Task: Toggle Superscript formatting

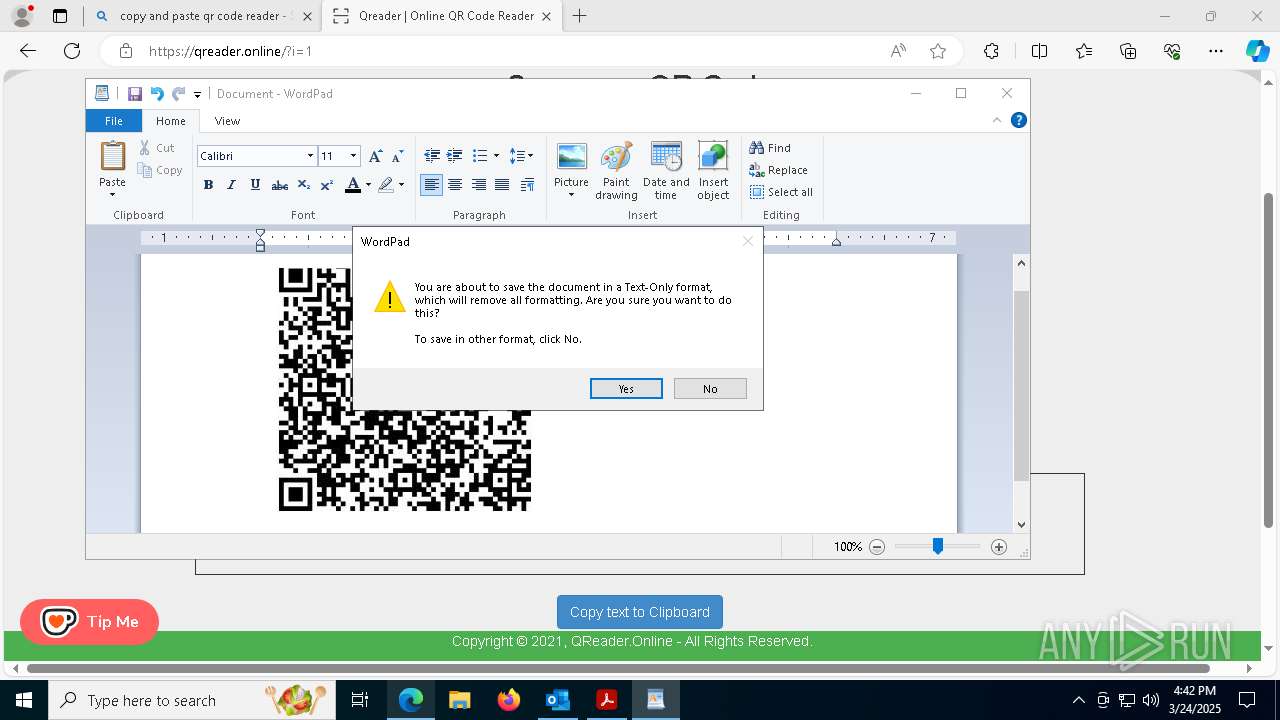Action: pos(327,185)
